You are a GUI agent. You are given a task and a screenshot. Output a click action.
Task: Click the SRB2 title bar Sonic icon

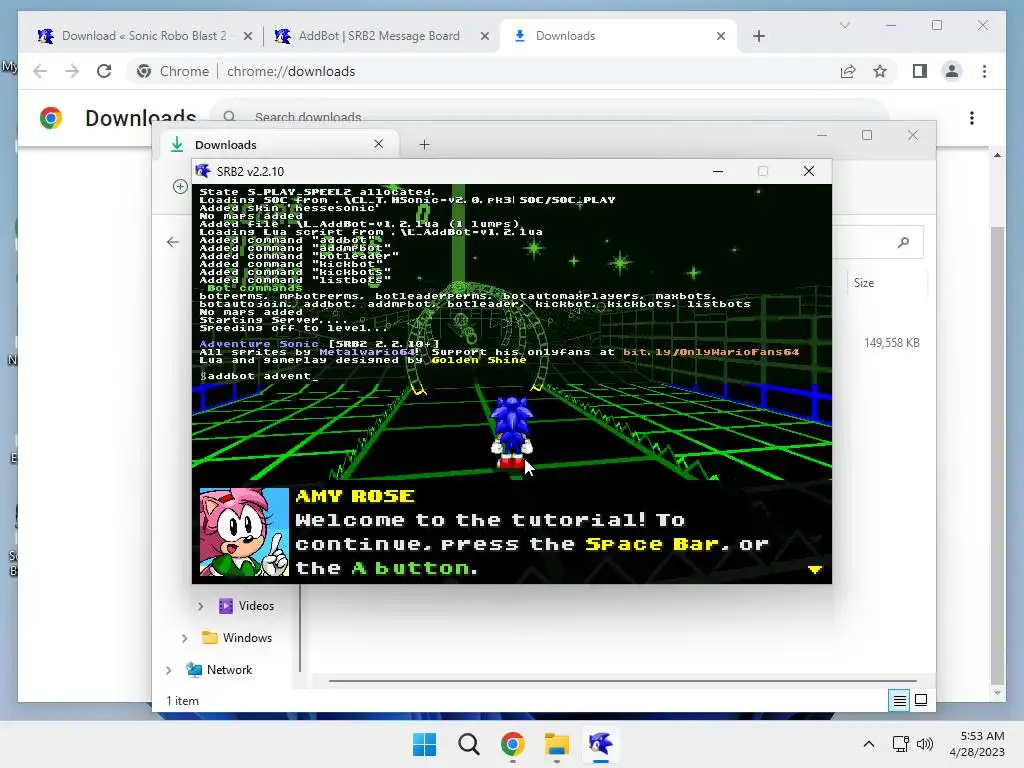tap(203, 171)
